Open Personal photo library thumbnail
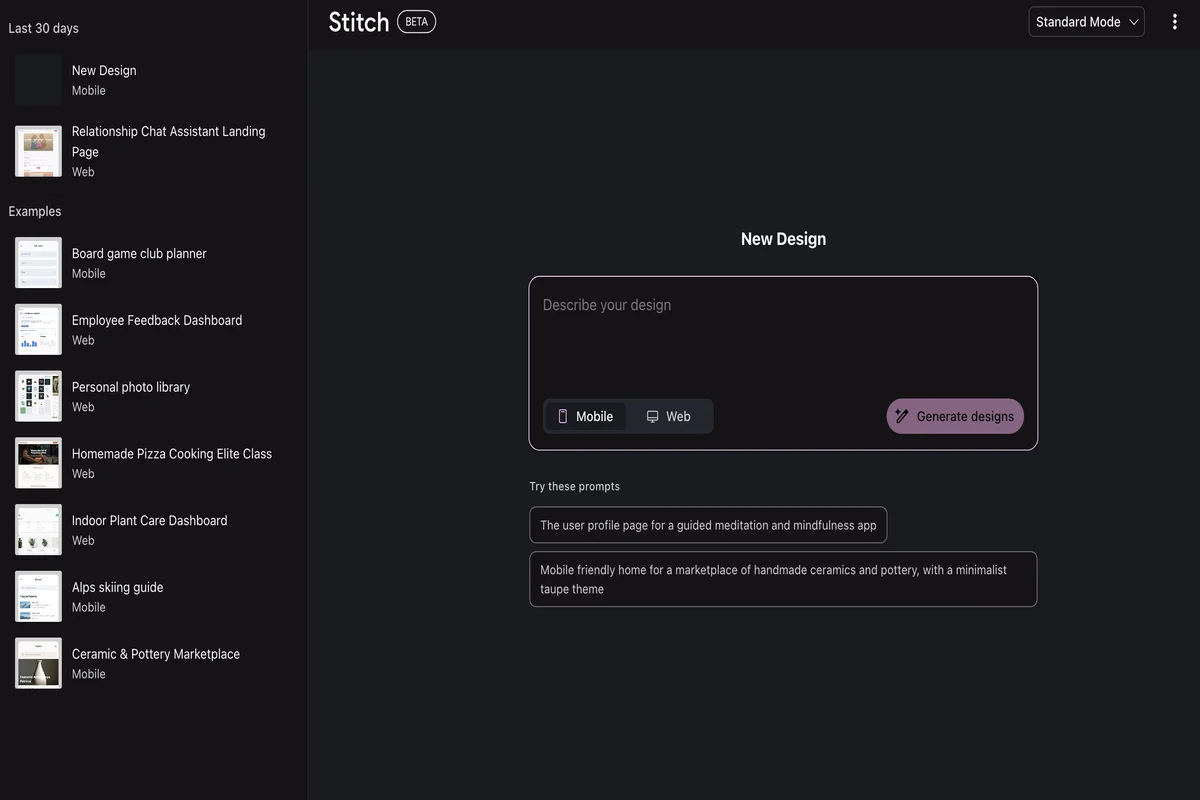The height and width of the screenshot is (800, 1200). (x=38, y=396)
